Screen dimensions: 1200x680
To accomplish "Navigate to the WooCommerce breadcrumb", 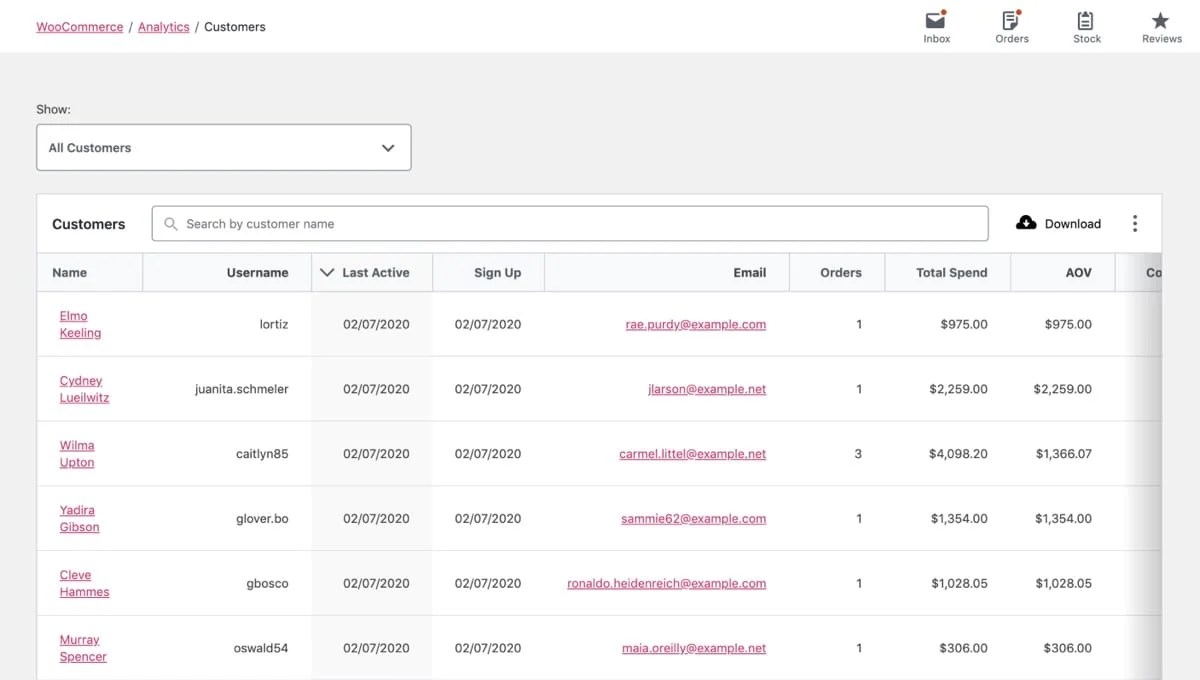I will click(x=79, y=27).
